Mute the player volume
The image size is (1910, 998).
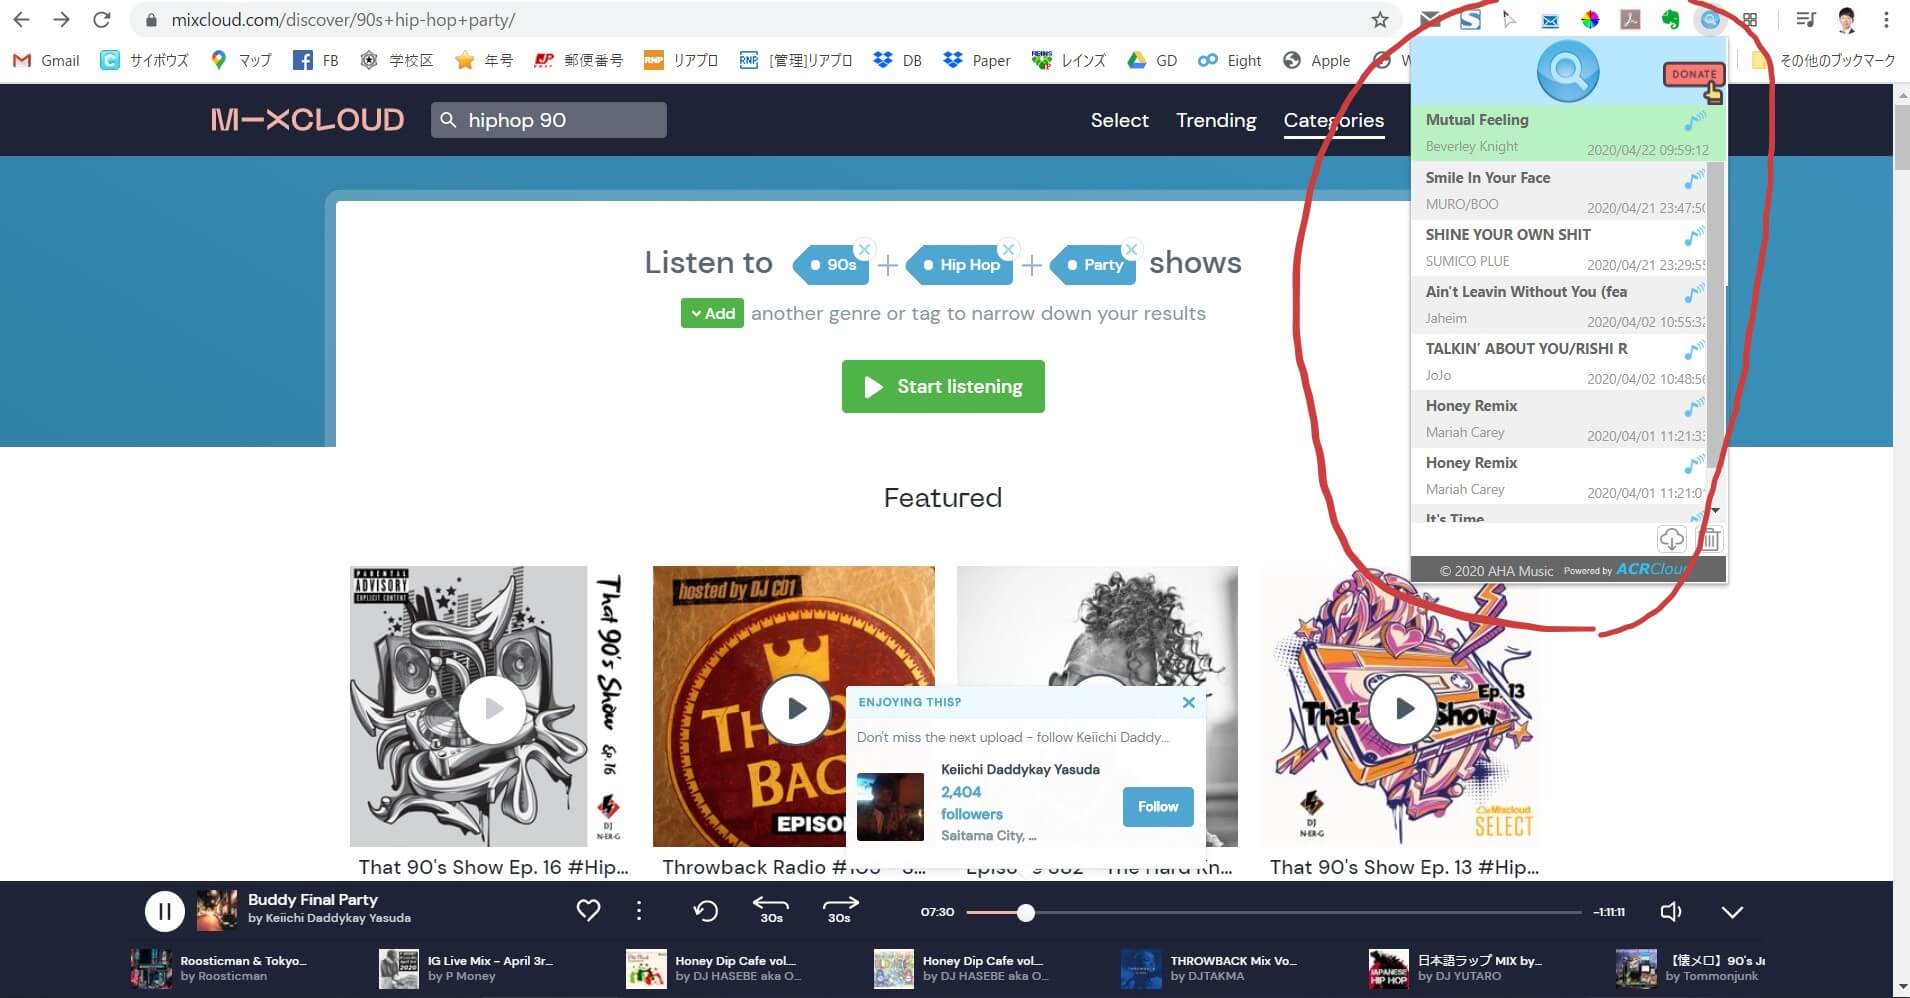pos(1670,911)
